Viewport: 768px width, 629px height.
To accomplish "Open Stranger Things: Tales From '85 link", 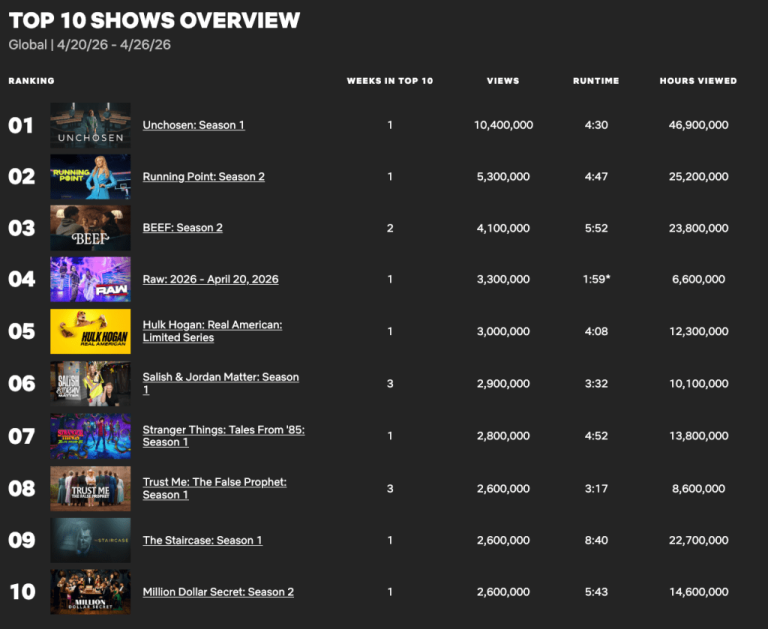I will pos(223,435).
